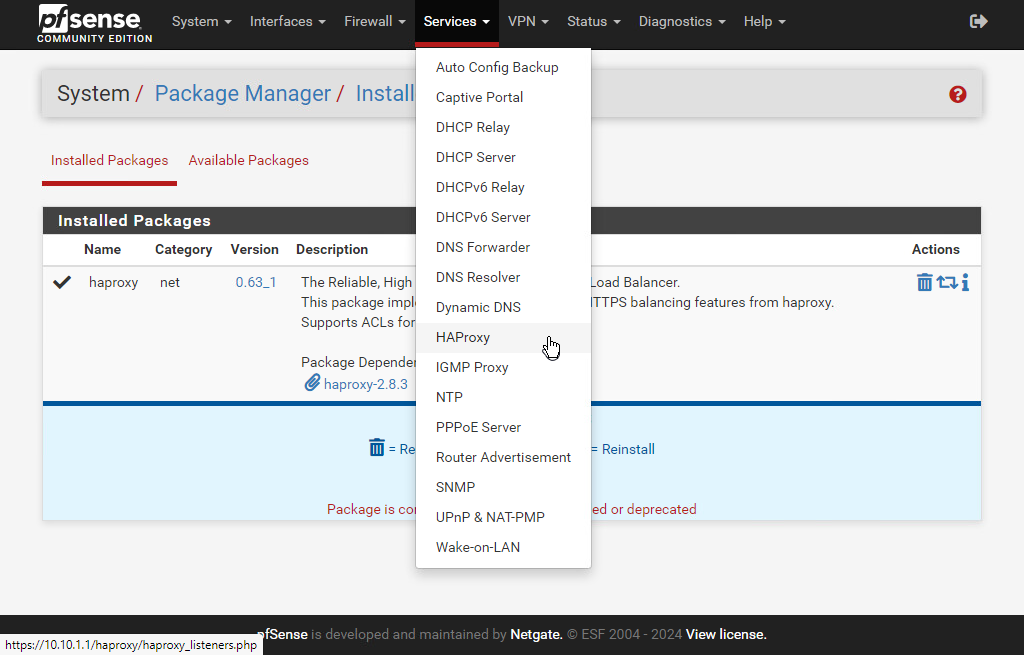Choose Auto Config Backup from Services menu

tap(503, 67)
